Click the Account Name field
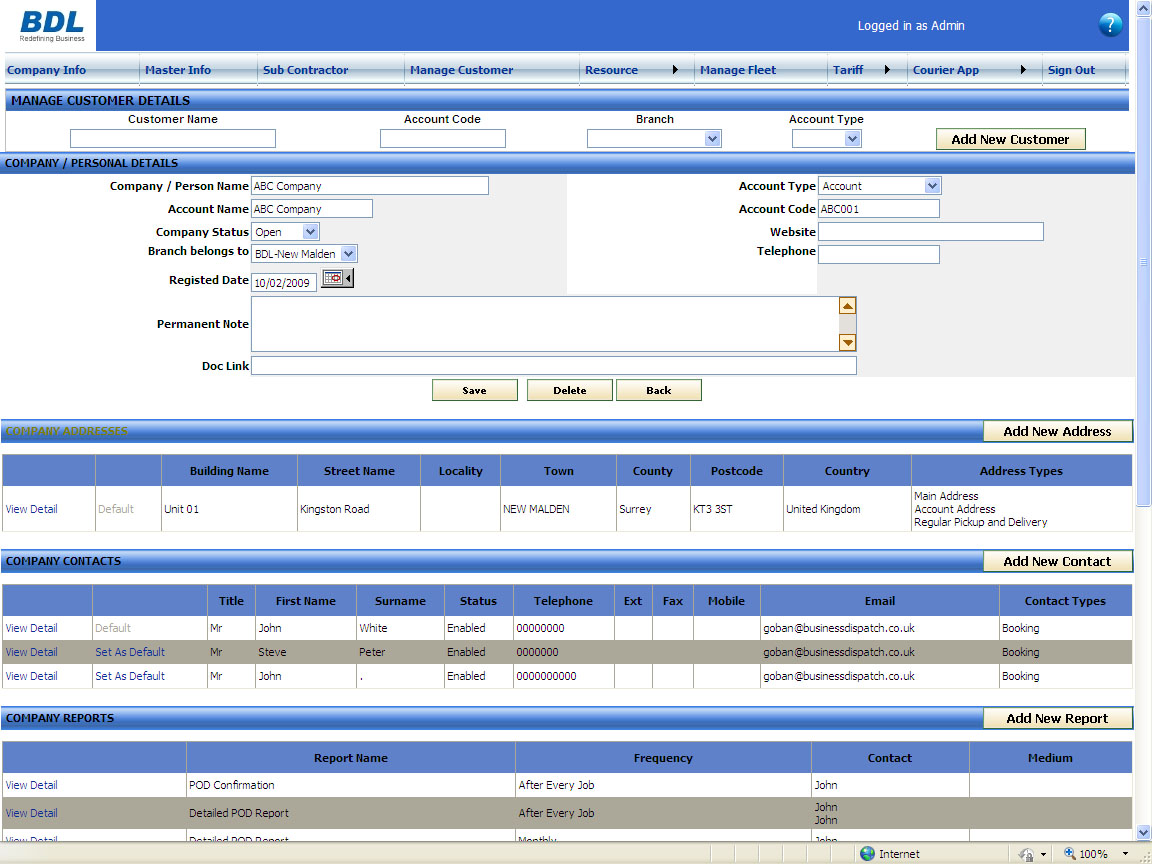Image resolution: width=1152 pixels, height=864 pixels. [312, 209]
